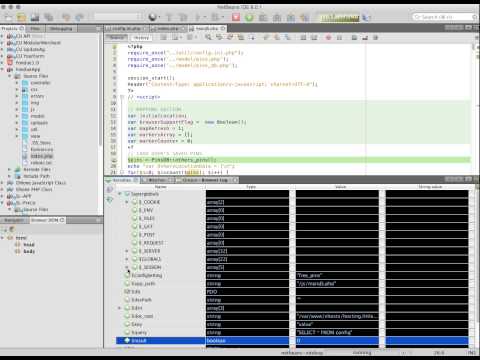Click the green Continue debugger button
This screenshot has width=480, height=360.
pos(249,17)
